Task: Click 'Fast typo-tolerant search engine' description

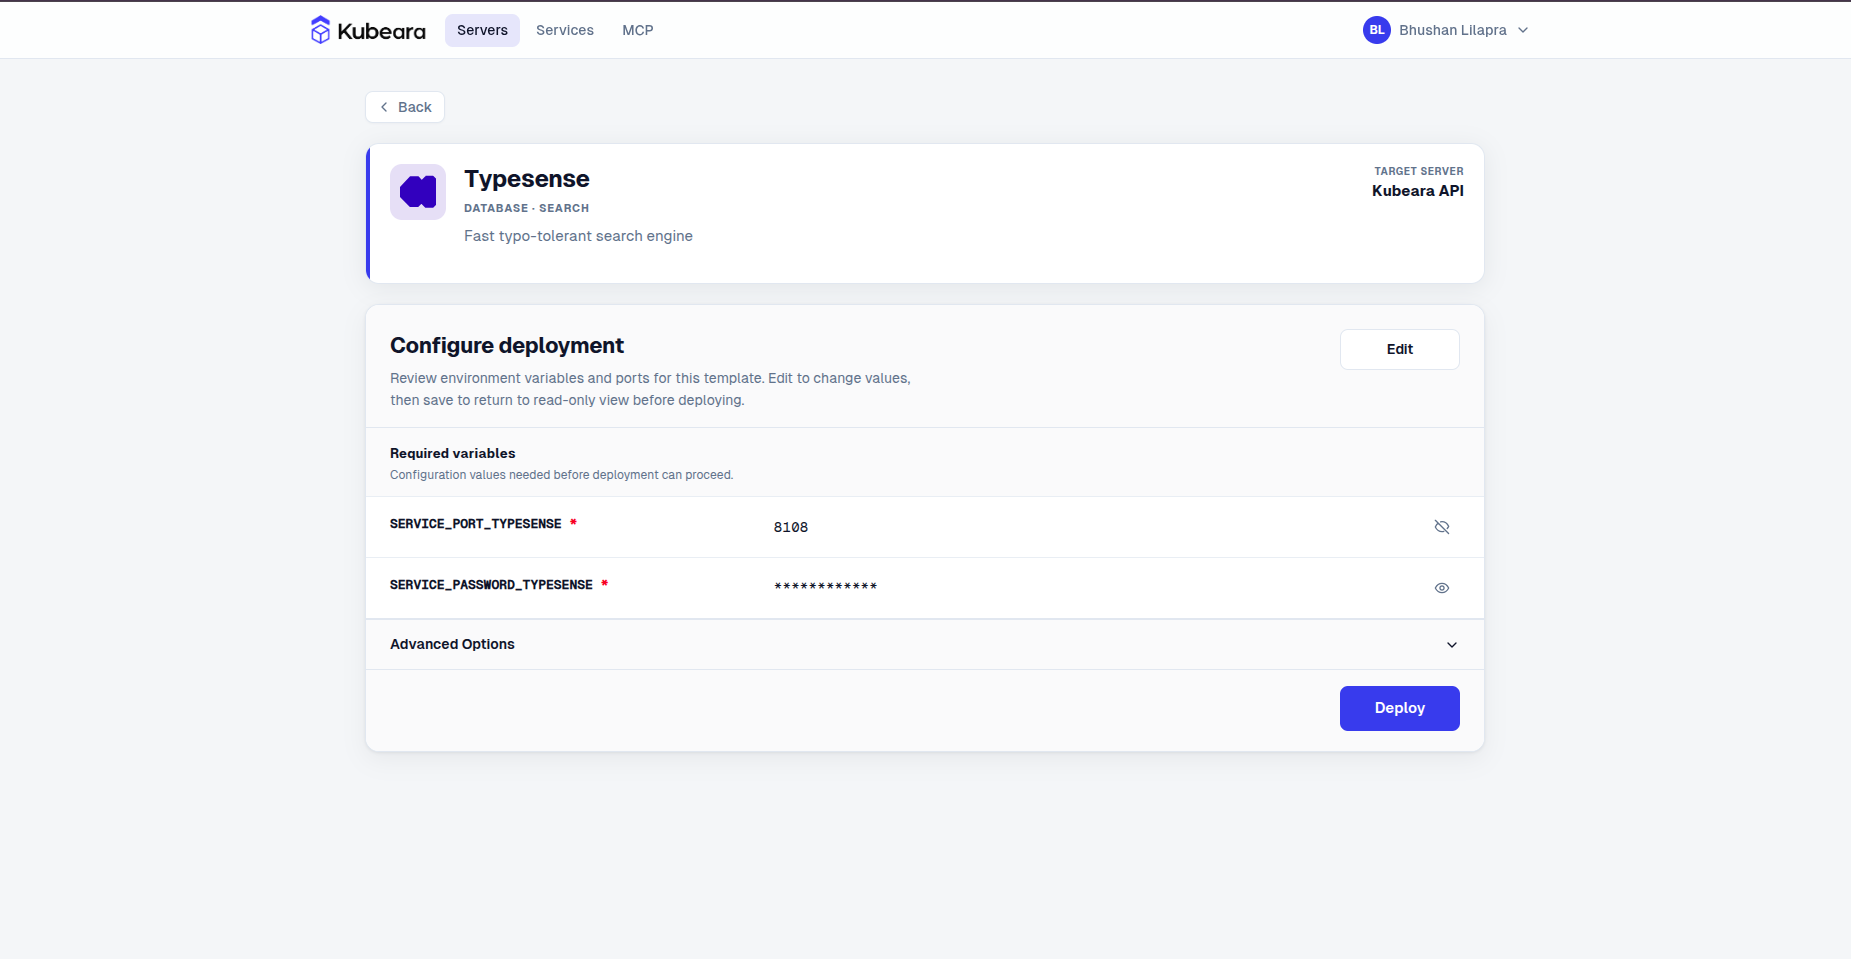Action: 578,236
